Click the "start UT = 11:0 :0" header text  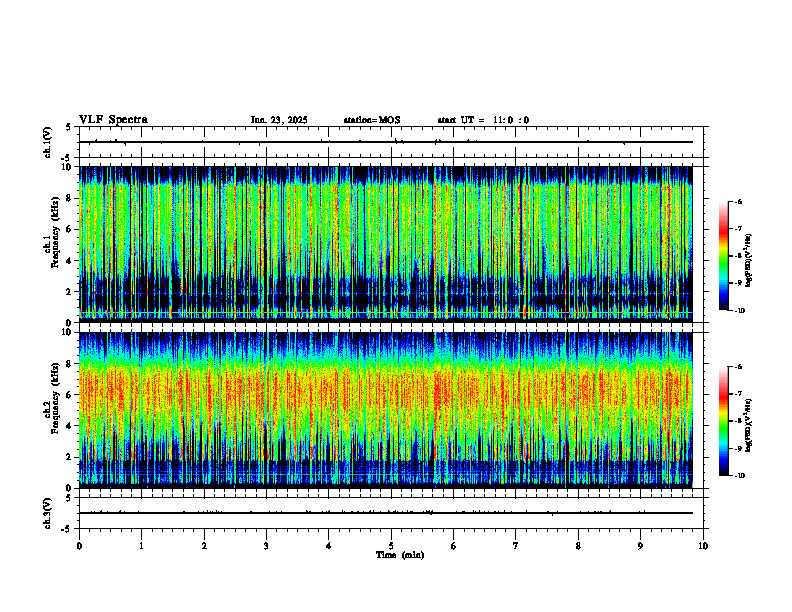click(483, 120)
